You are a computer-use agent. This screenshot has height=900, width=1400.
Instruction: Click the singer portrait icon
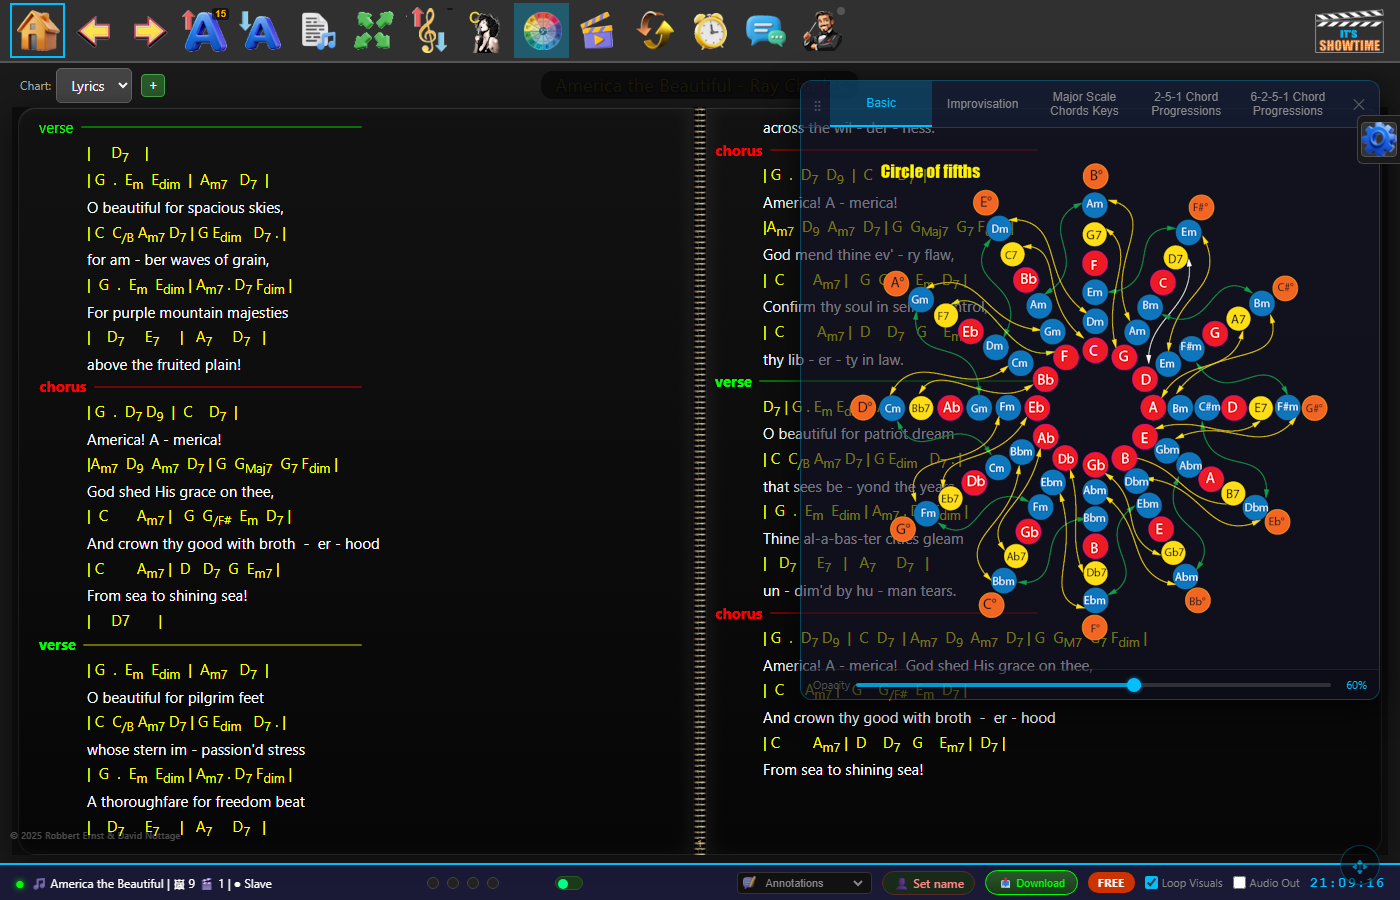pyautogui.click(x=486, y=31)
